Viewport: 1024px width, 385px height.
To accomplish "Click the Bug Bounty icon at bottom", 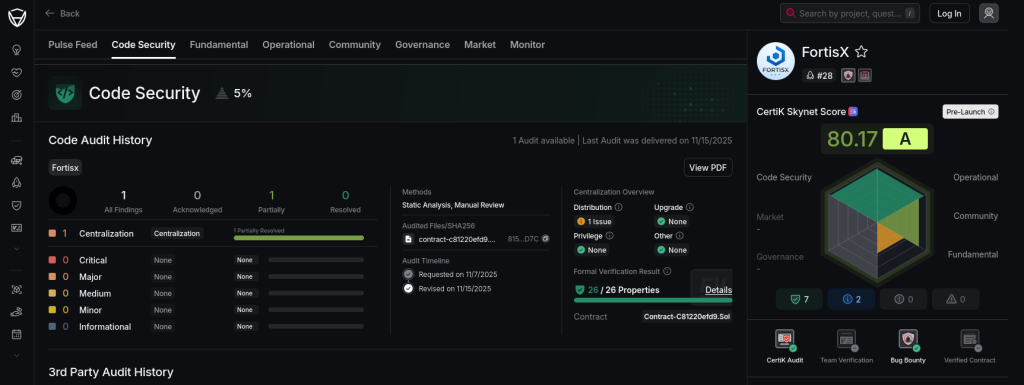I will [x=908, y=340].
